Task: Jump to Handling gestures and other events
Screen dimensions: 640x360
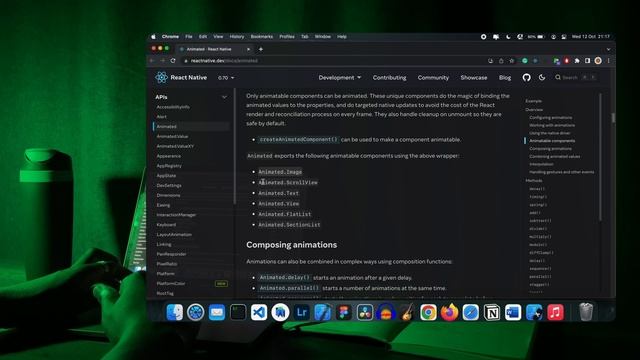Action: [x=562, y=172]
